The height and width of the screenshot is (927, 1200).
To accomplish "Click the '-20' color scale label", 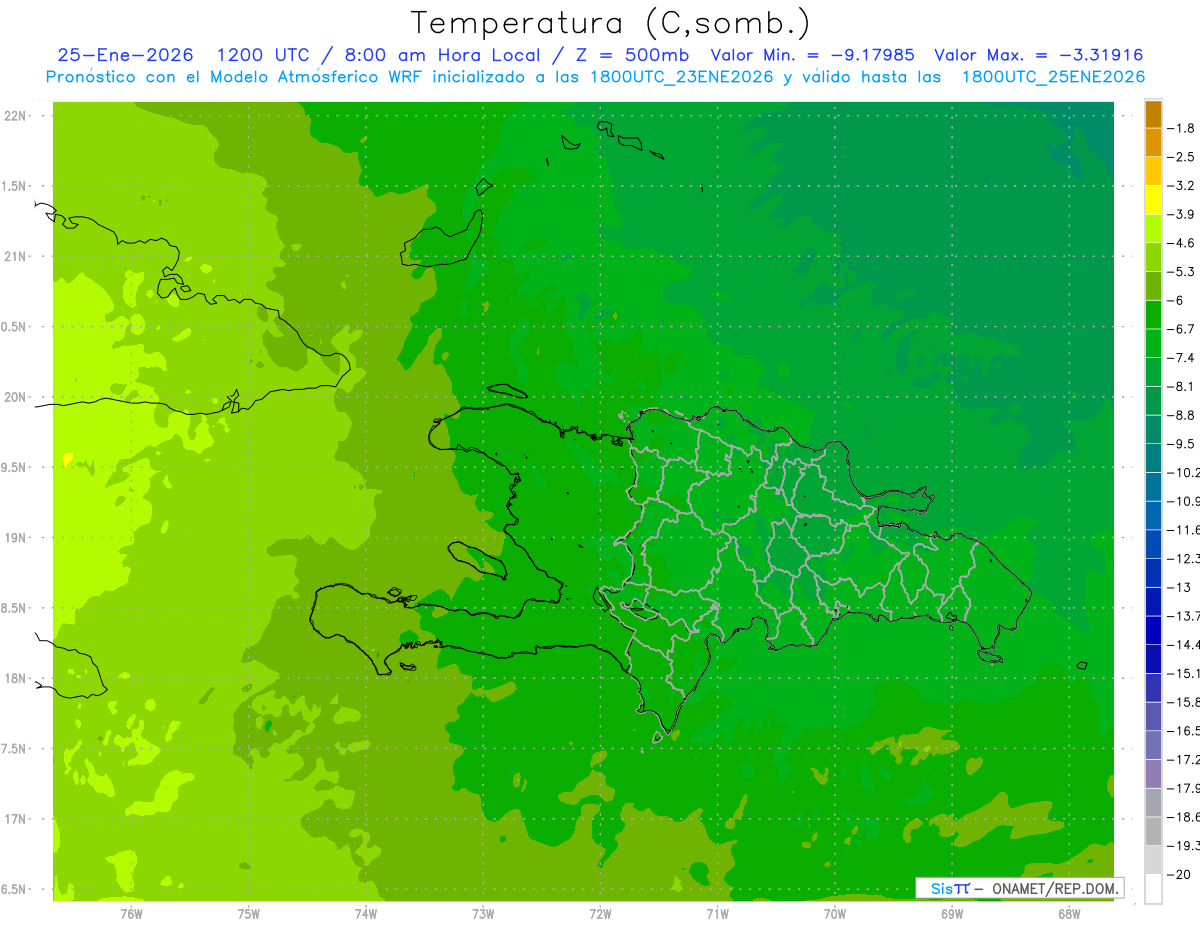I will [1178, 873].
